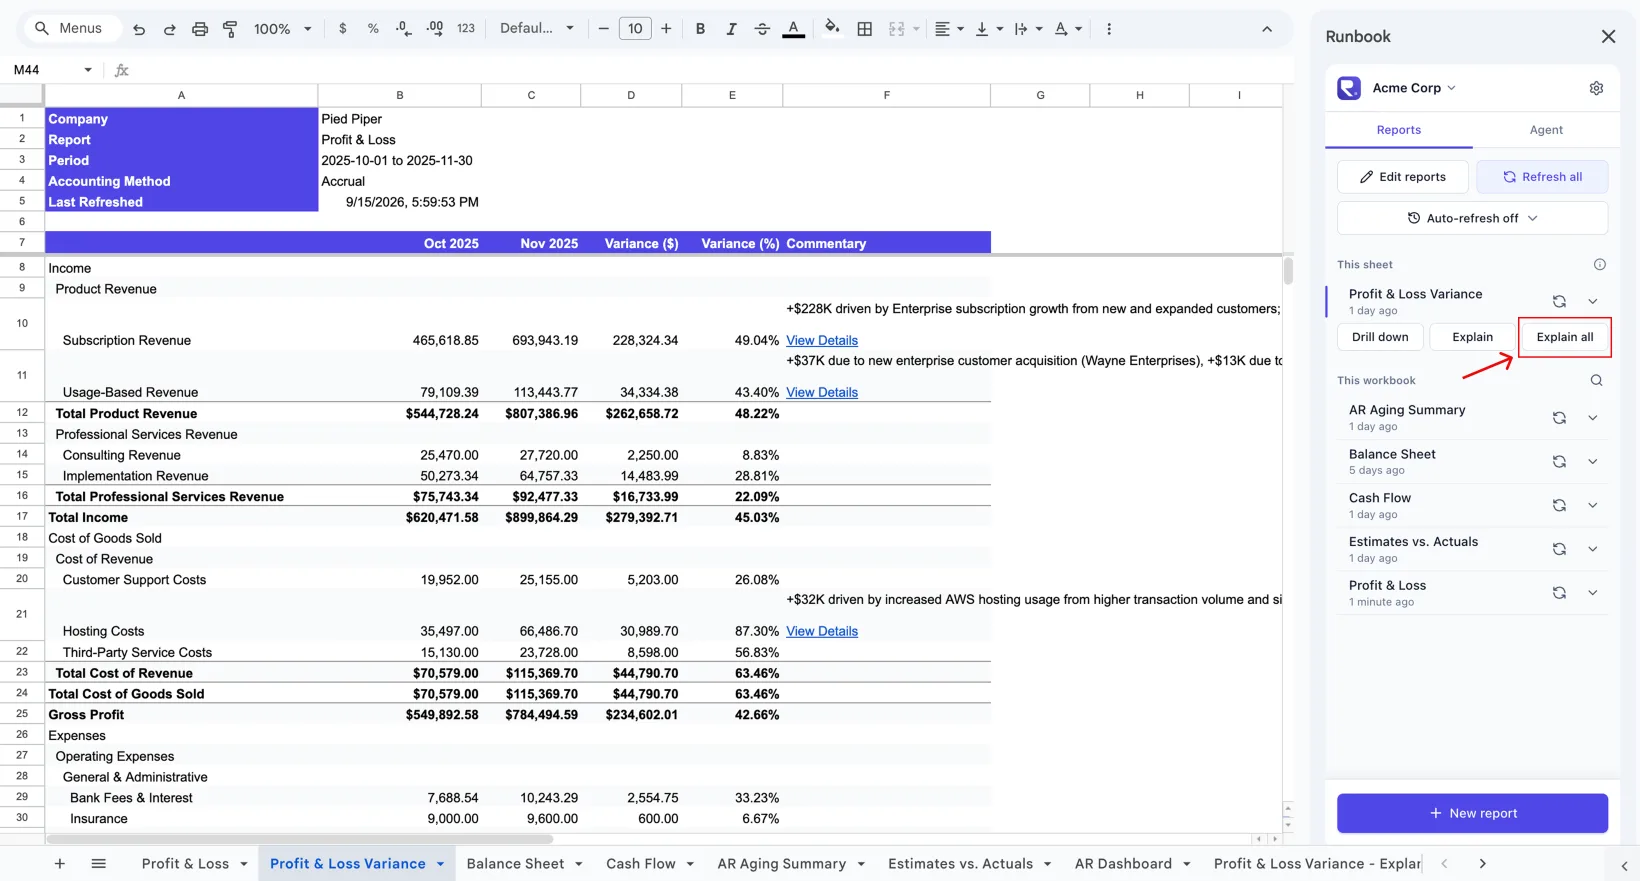Open the Balance Sheet sheet tab
Screen dimensions: 1640x881
point(525,864)
